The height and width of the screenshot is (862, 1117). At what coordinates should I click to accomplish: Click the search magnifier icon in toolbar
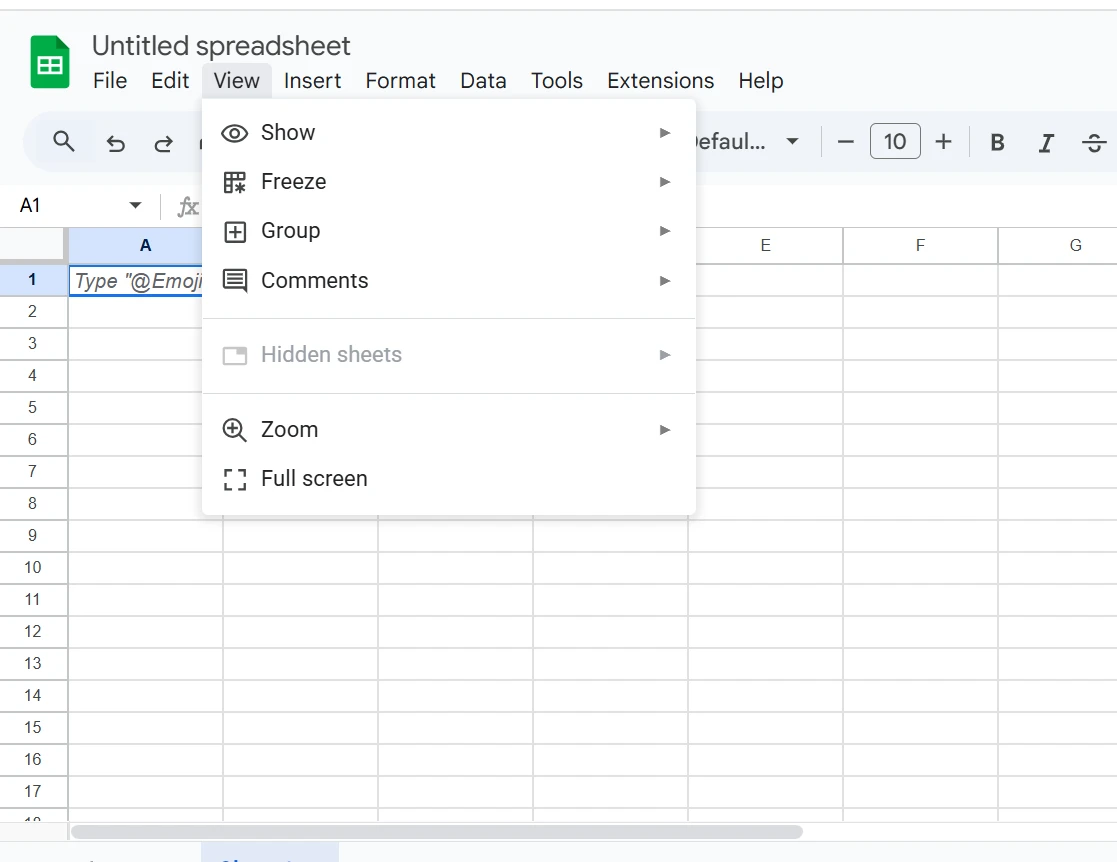tap(64, 142)
